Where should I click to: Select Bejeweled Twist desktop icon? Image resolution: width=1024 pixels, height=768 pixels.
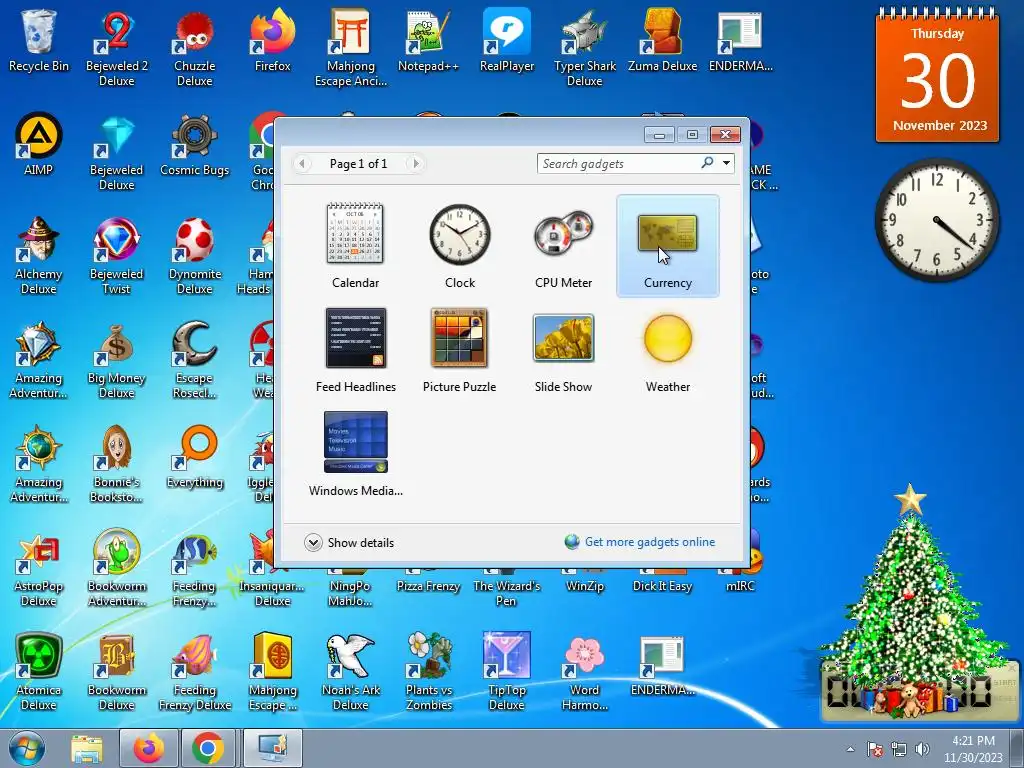click(117, 256)
